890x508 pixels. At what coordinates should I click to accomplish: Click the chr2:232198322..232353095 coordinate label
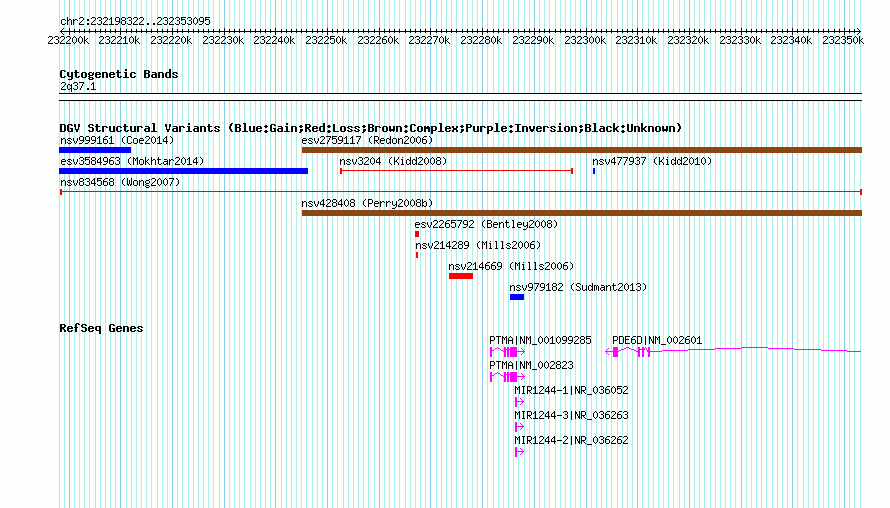coord(135,21)
